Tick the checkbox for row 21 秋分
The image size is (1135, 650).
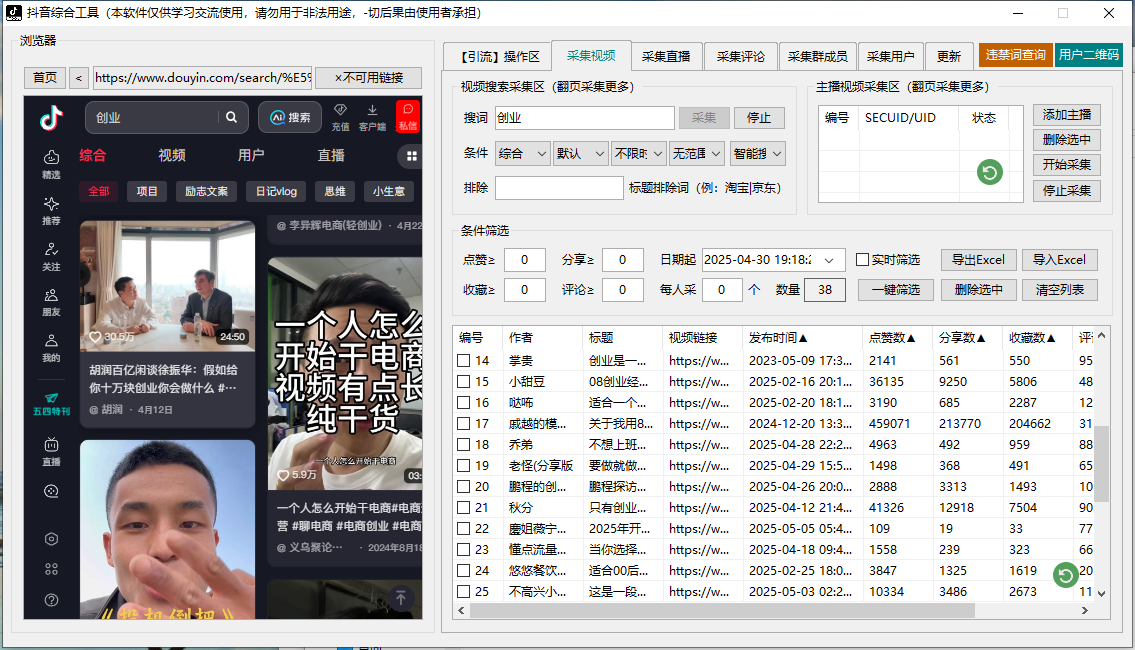point(464,508)
